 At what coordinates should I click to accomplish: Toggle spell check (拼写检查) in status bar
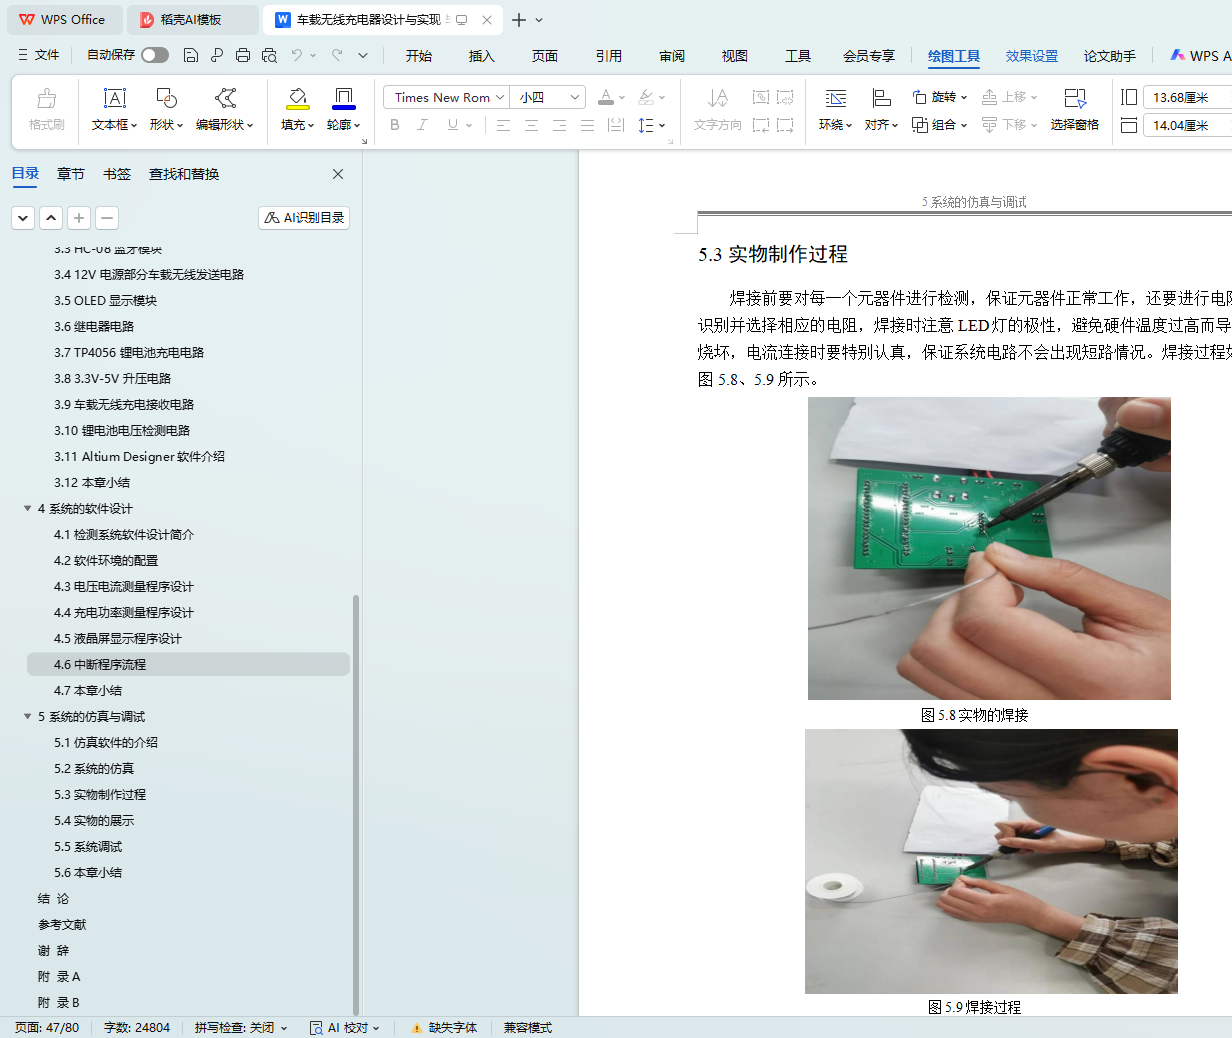[240, 1028]
